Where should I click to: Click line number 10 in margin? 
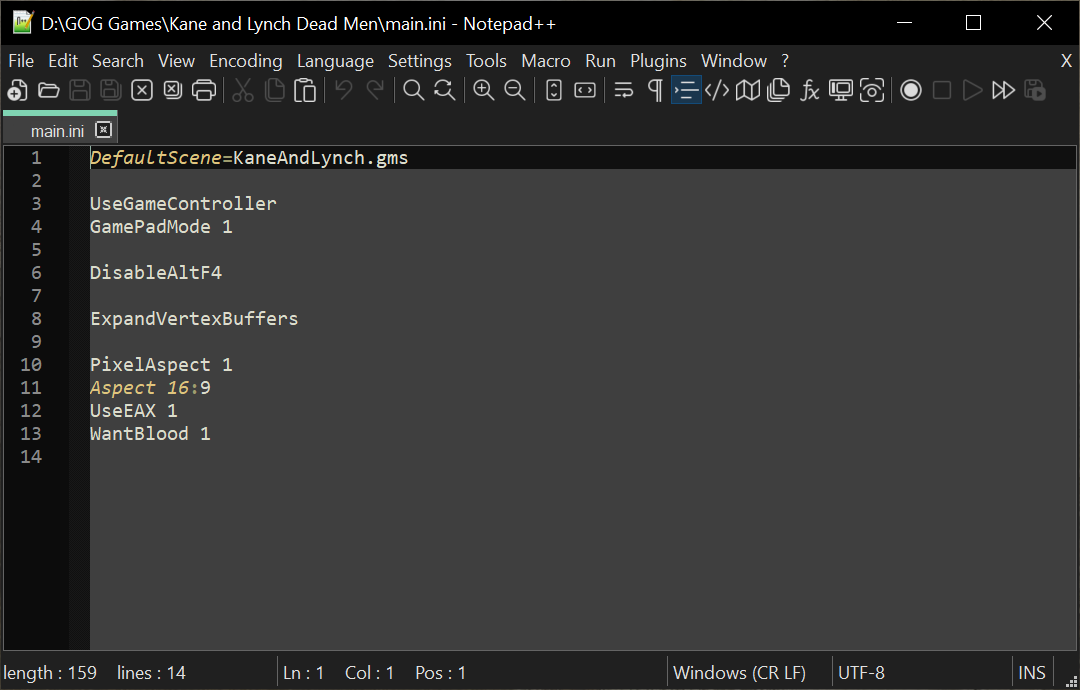click(x=31, y=364)
